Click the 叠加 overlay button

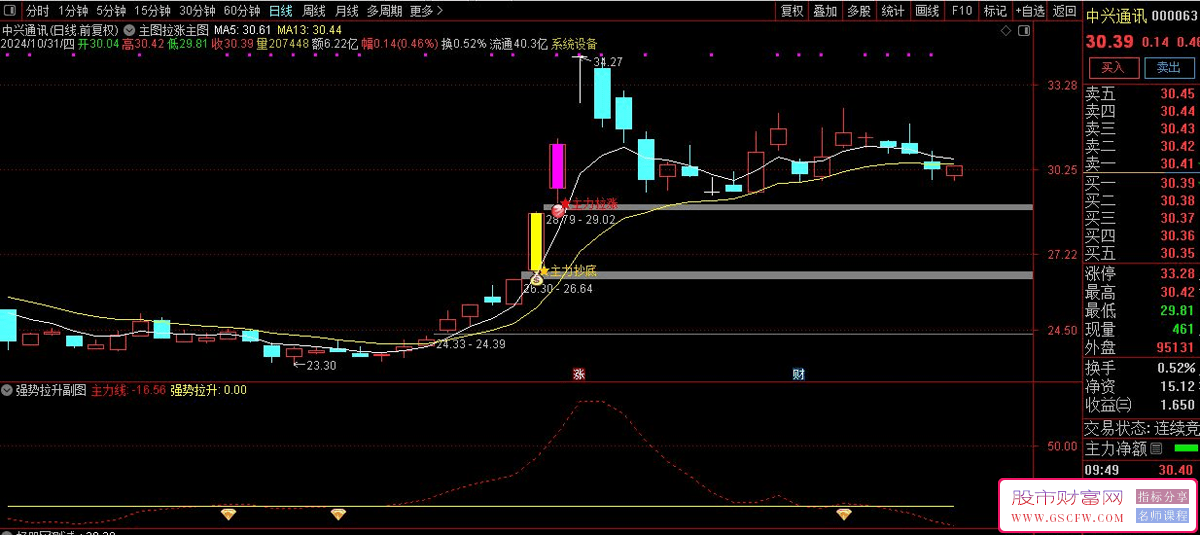[825, 11]
